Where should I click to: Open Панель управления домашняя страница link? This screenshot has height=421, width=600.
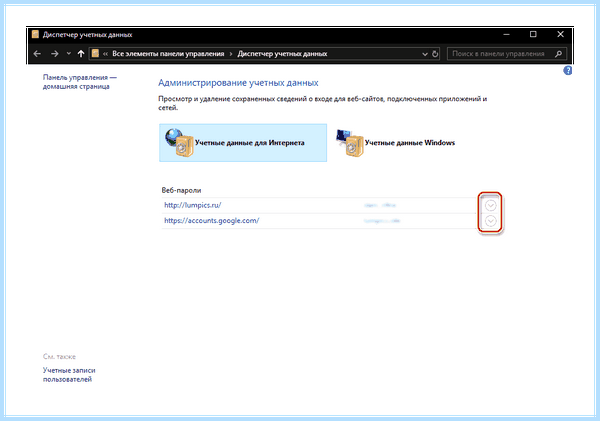(80, 82)
